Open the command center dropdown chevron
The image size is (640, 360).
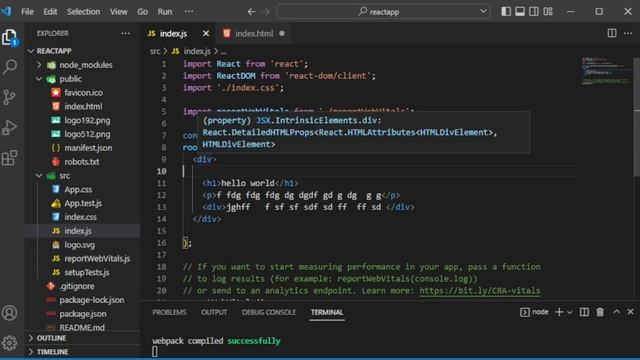point(483,11)
